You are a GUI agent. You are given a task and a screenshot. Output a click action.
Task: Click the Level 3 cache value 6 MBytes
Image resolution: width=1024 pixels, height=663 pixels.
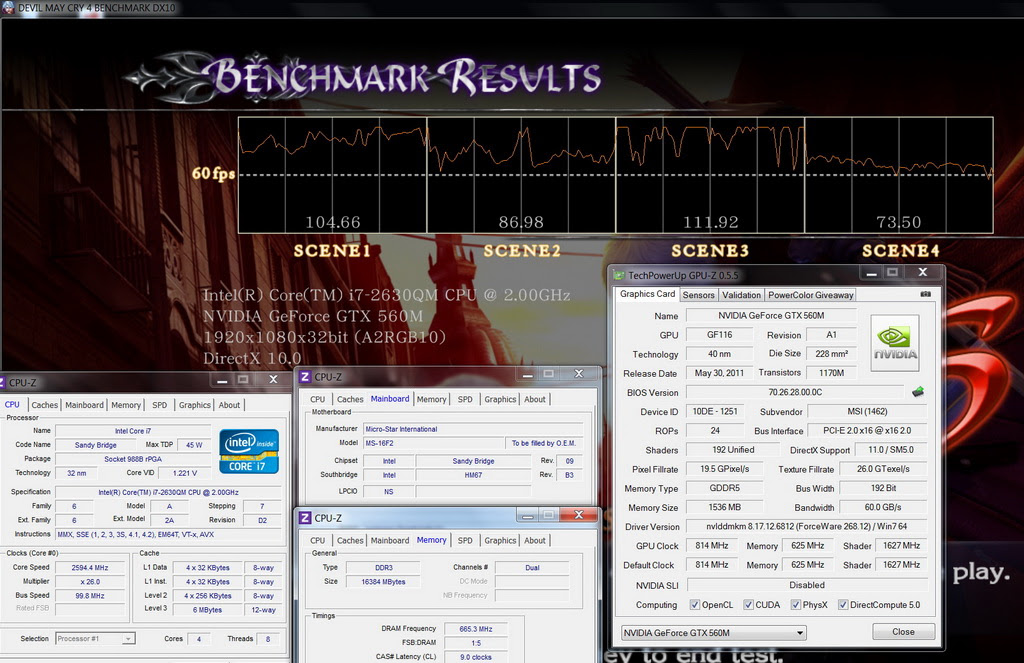[208, 609]
